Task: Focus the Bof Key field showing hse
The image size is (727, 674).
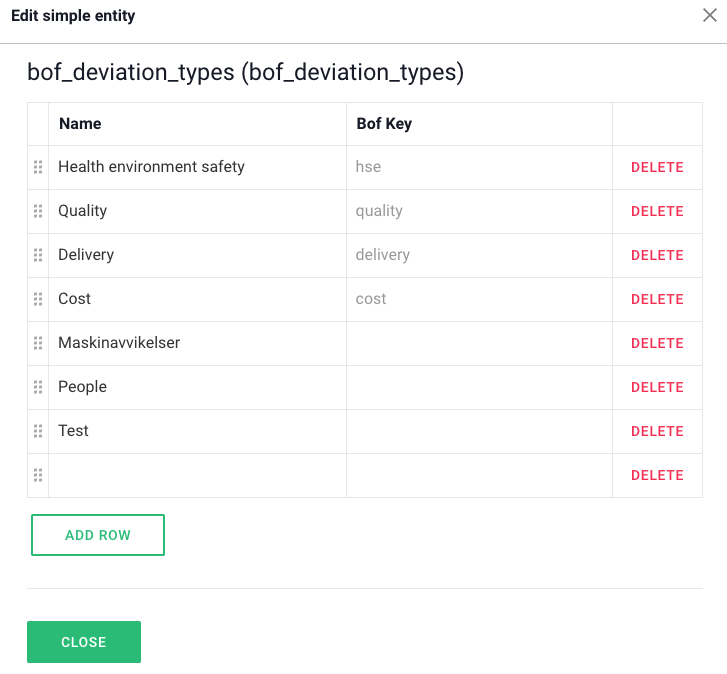Action: (478, 167)
